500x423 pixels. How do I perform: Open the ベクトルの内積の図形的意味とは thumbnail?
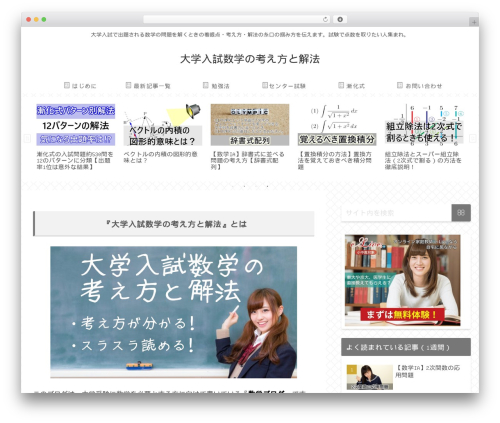(x=163, y=125)
